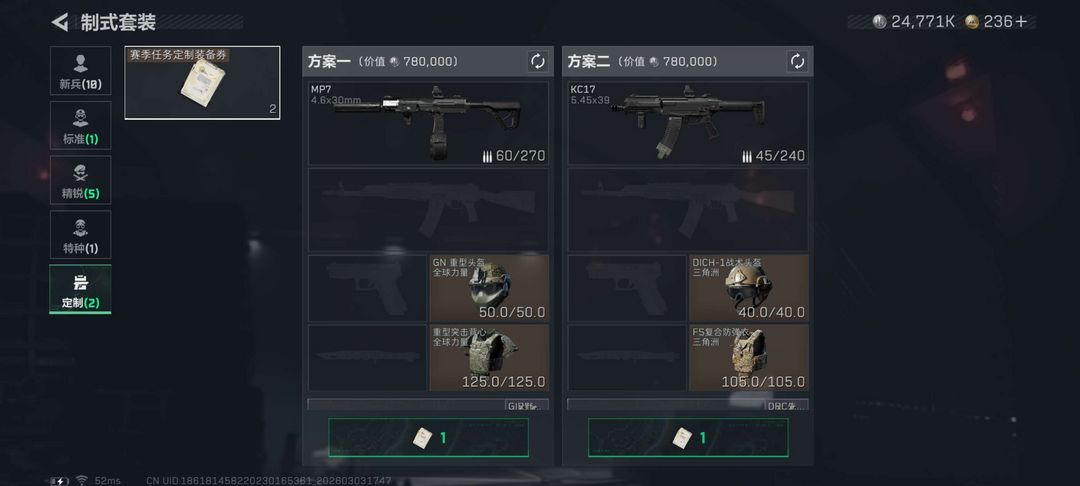Tap the empty secondary weapon slot in 方案二
The height and width of the screenshot is (486, 1080).
tap(688, 210)
